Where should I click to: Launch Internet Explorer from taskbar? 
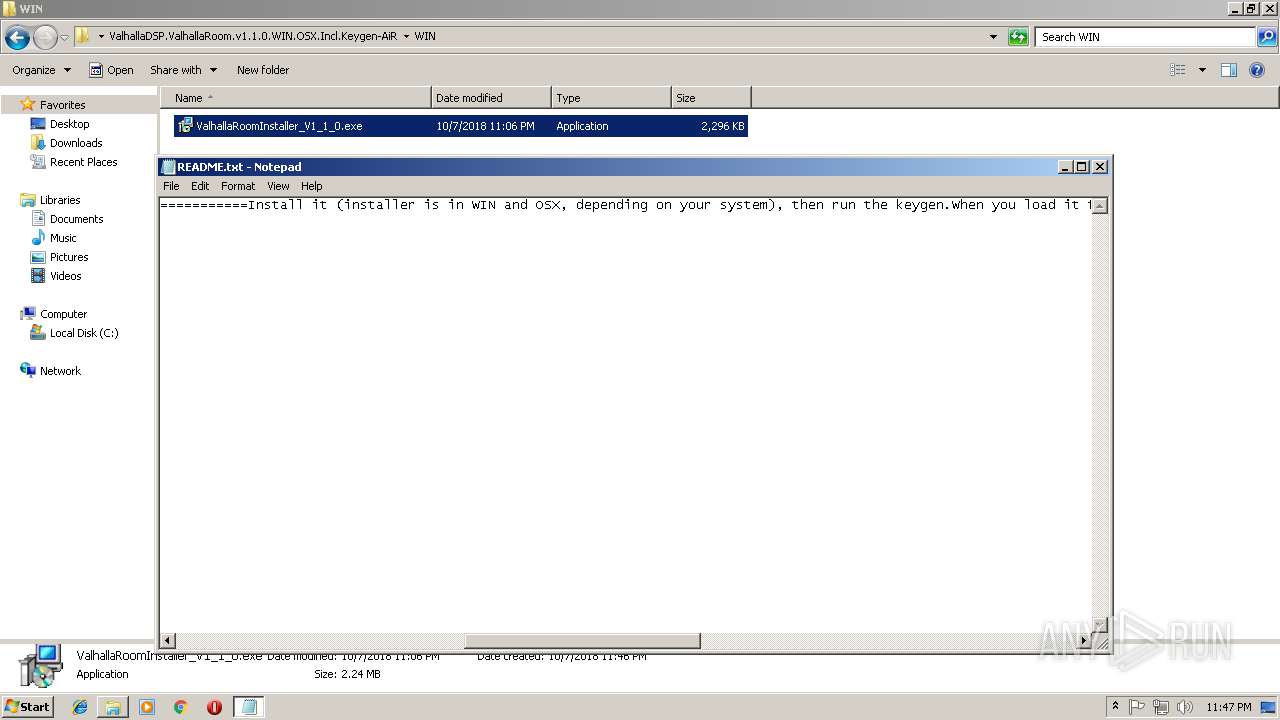pyautogui.click(x=80, y=707)
